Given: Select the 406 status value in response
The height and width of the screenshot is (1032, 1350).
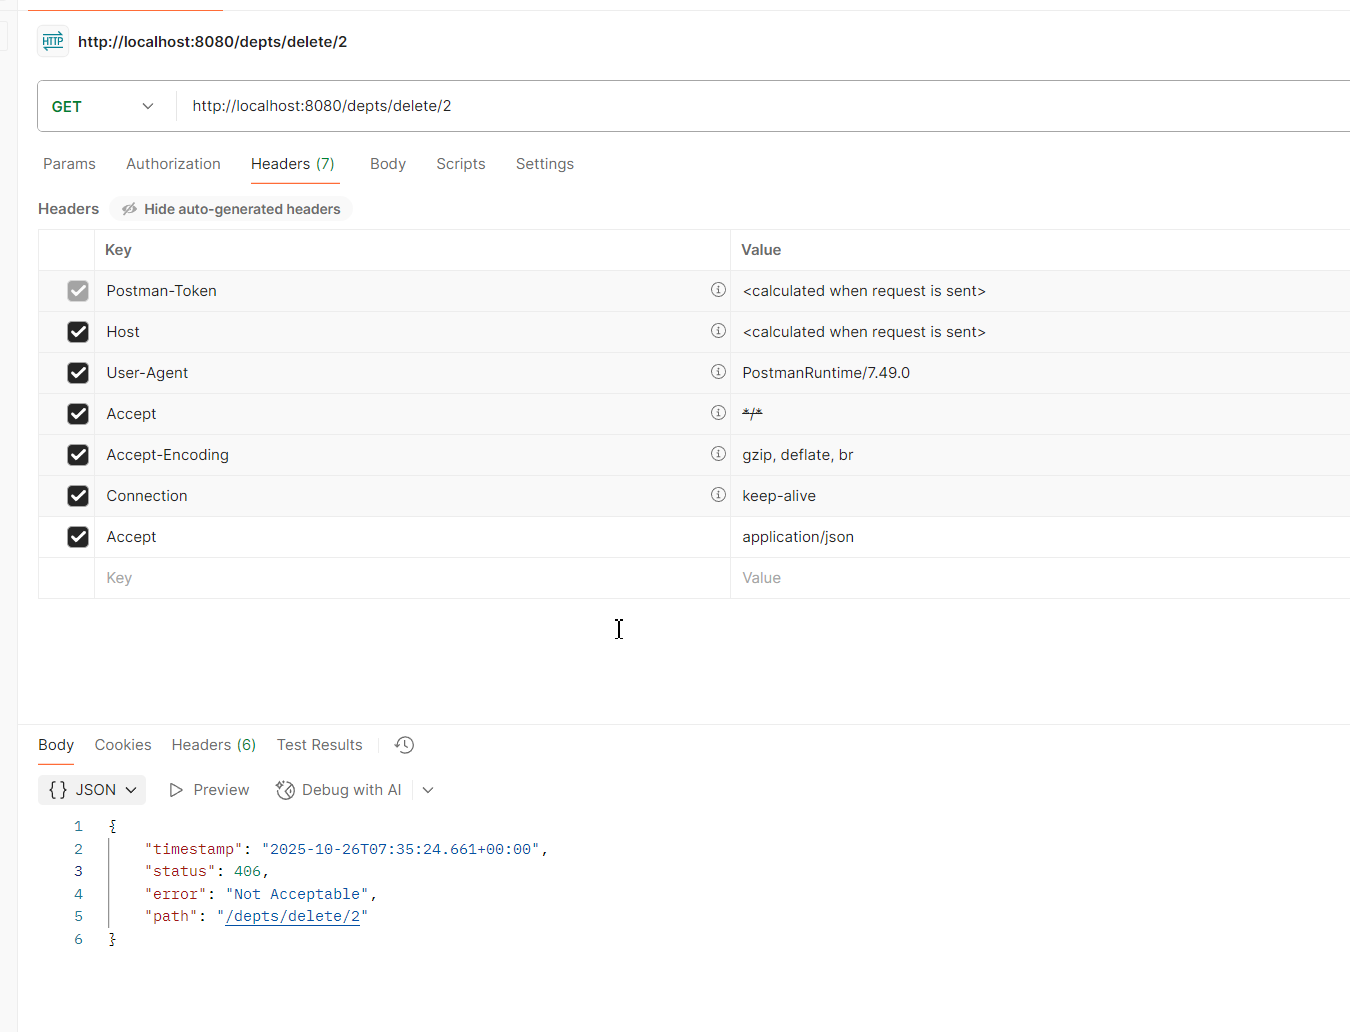Looking at the screenshot, I should click(247, 872).
